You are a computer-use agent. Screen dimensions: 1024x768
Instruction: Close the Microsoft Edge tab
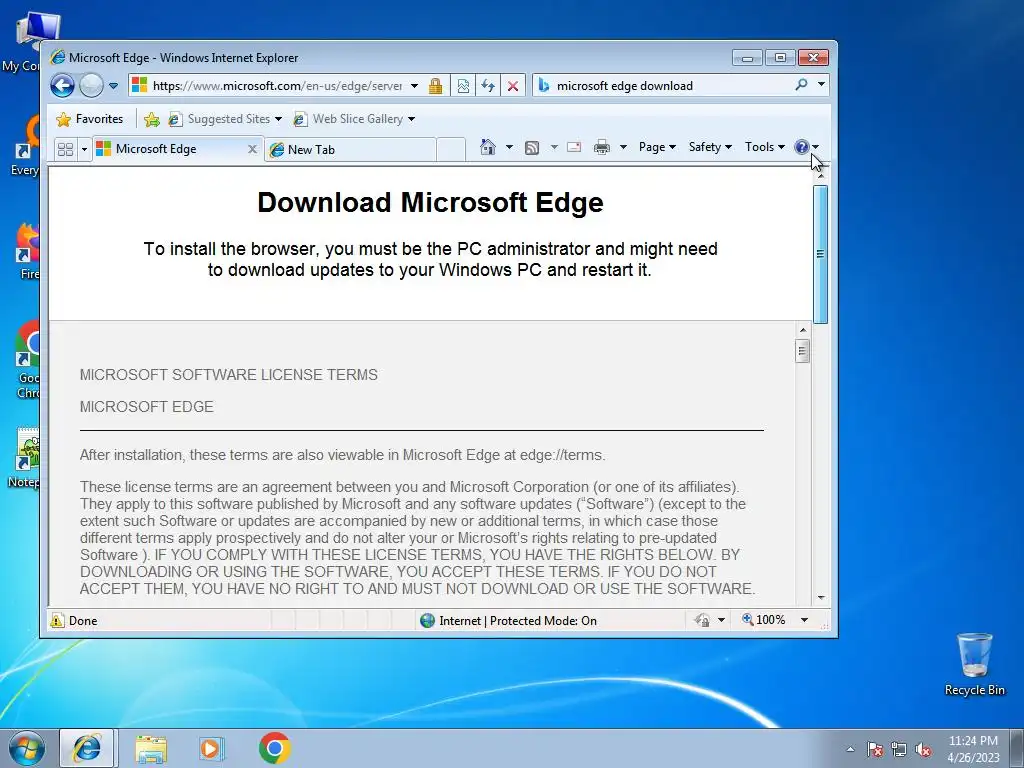click(x=252, y=149)
